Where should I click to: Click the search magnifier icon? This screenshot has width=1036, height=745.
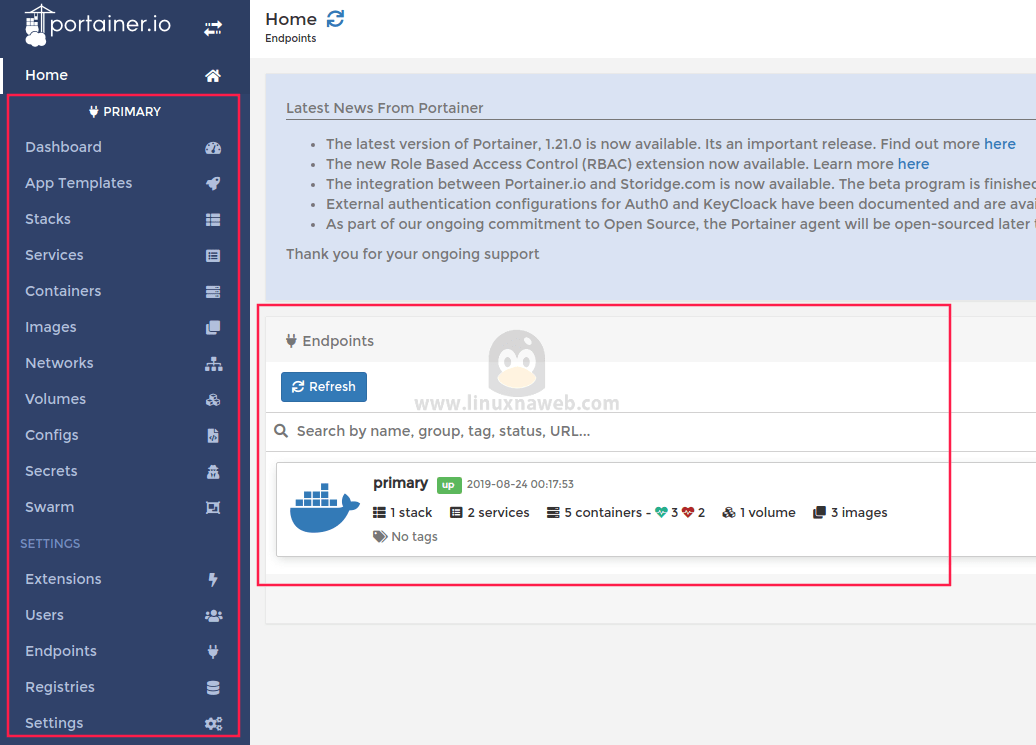click(281, 431)
